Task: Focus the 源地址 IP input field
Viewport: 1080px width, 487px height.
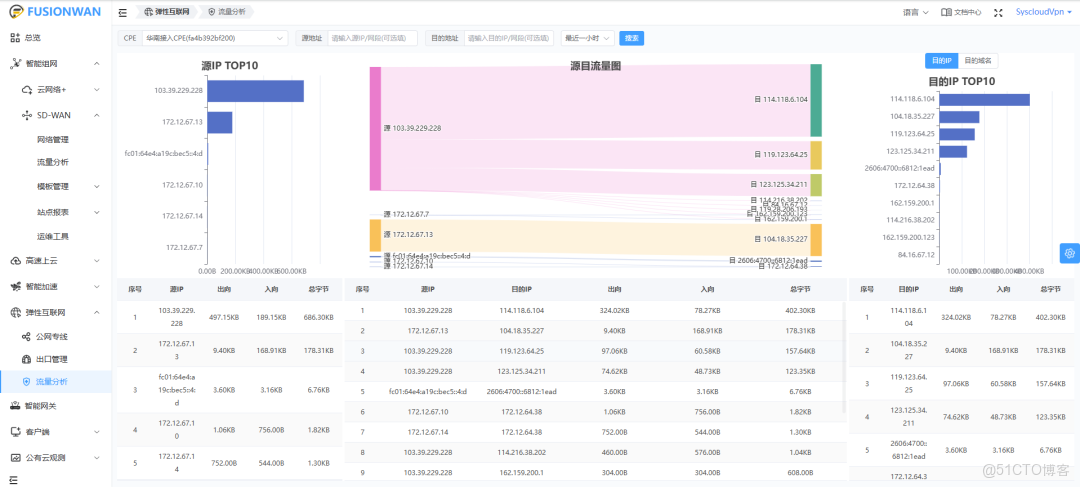Action: [373, 38]
